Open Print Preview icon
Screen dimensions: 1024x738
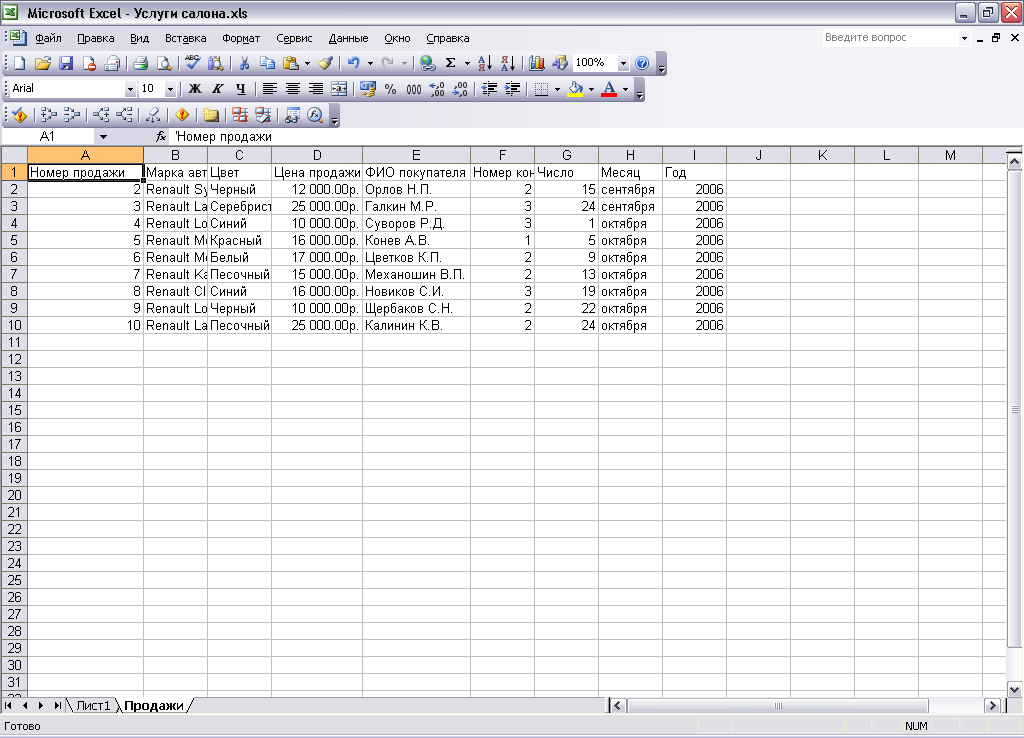[164, 63]
